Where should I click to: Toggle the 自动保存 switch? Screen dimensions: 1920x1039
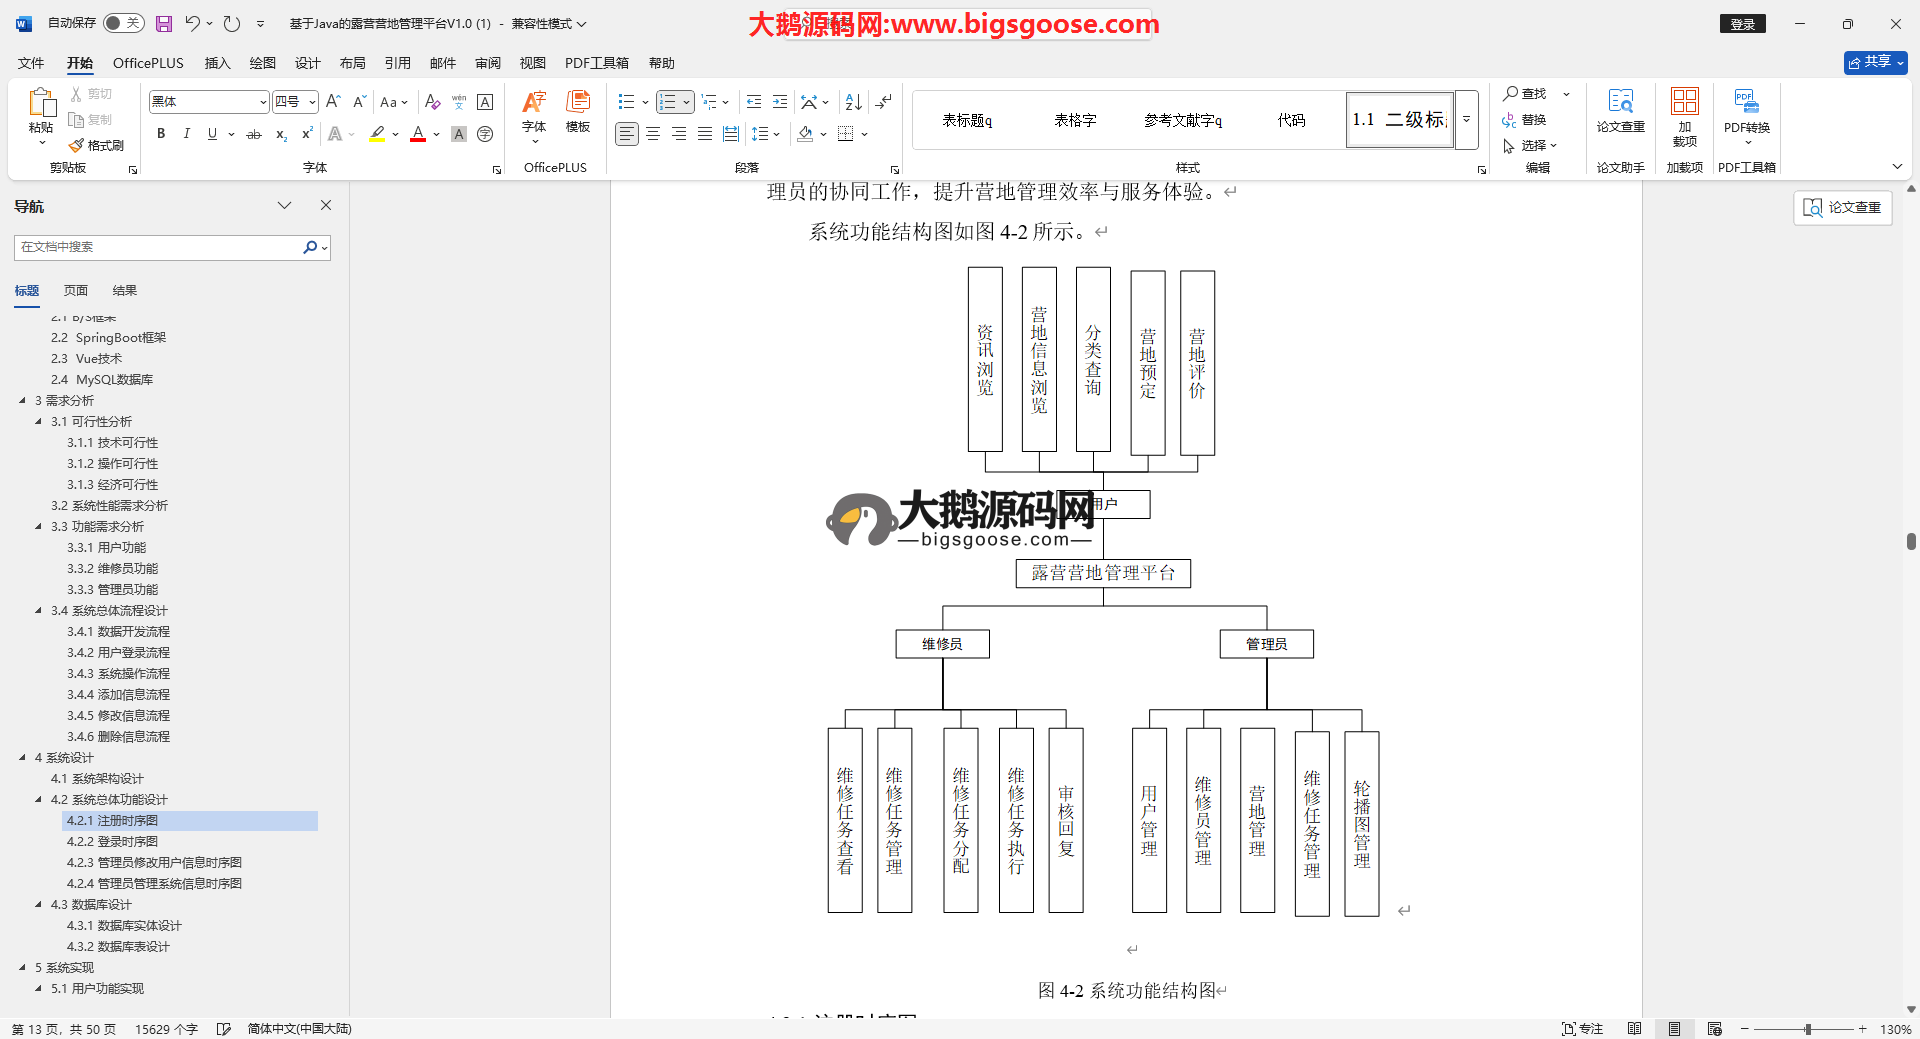click(123, 23)
